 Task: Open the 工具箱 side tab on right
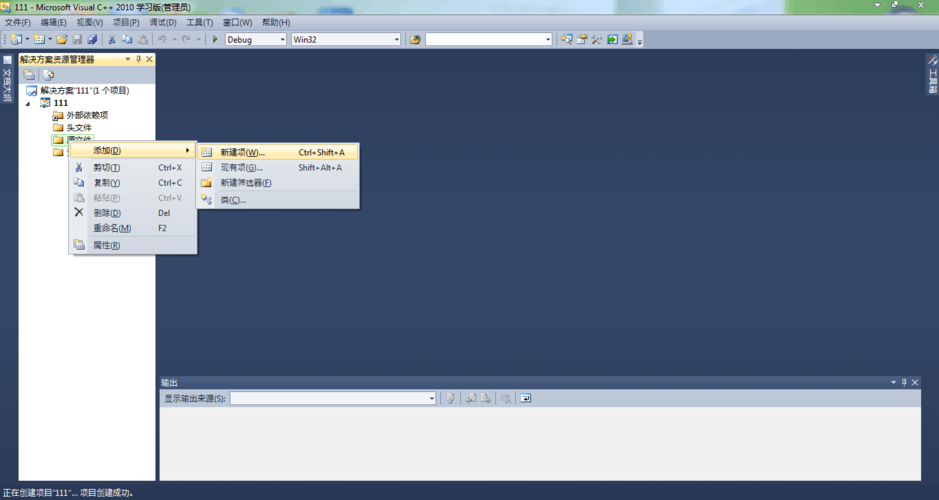click(x=932, y=74)
